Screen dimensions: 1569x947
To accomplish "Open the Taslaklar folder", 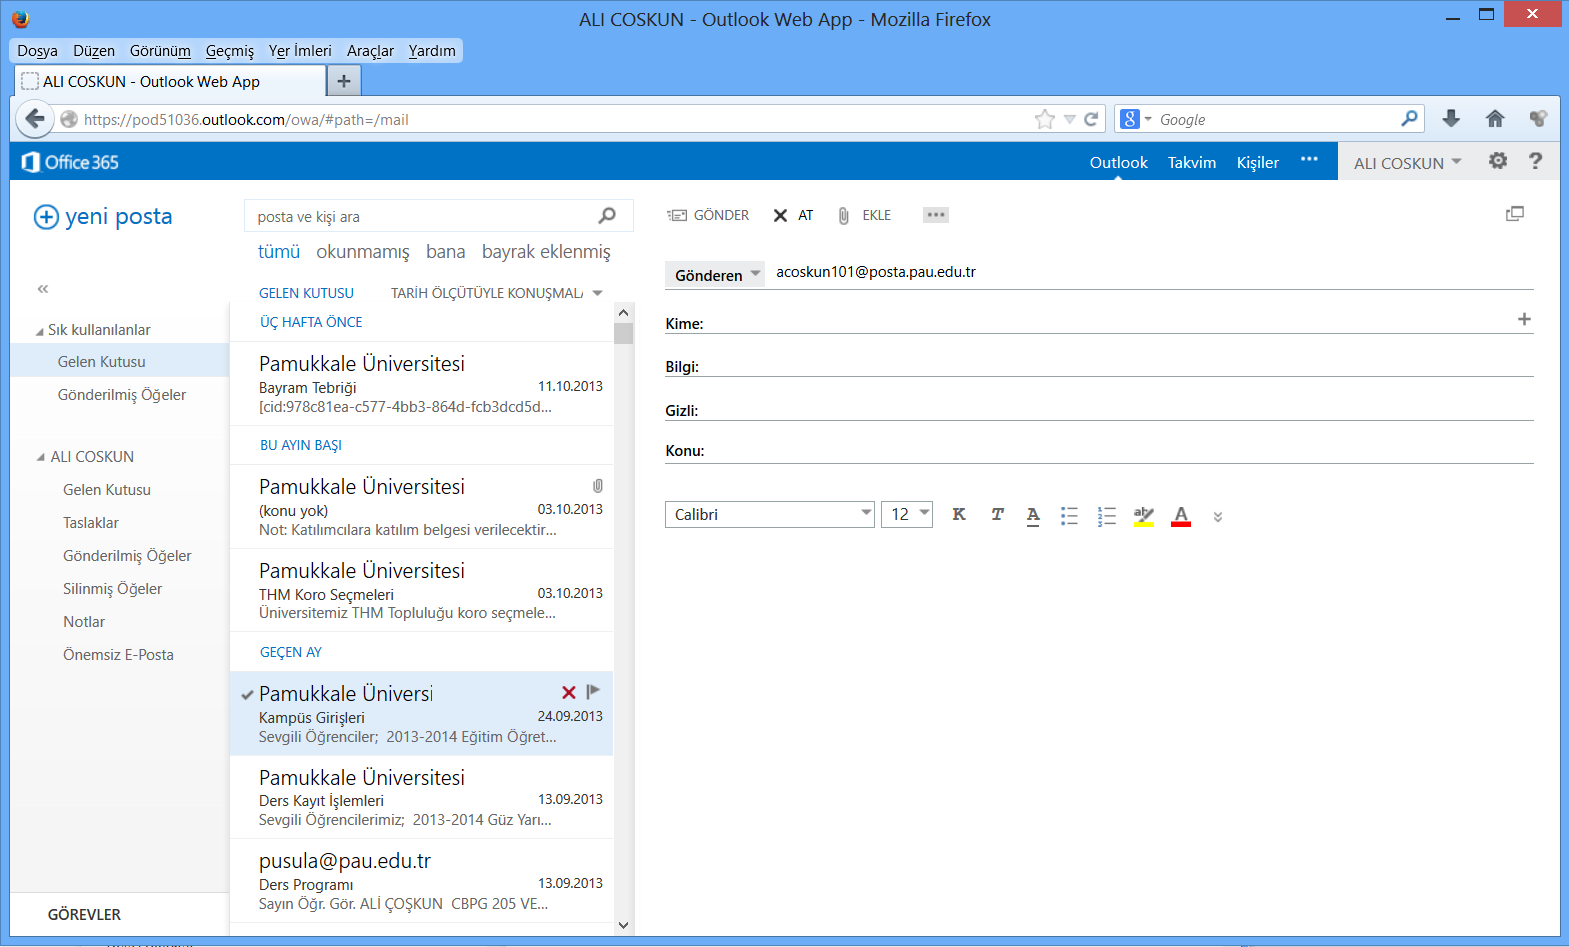I will tap(91, 523).
